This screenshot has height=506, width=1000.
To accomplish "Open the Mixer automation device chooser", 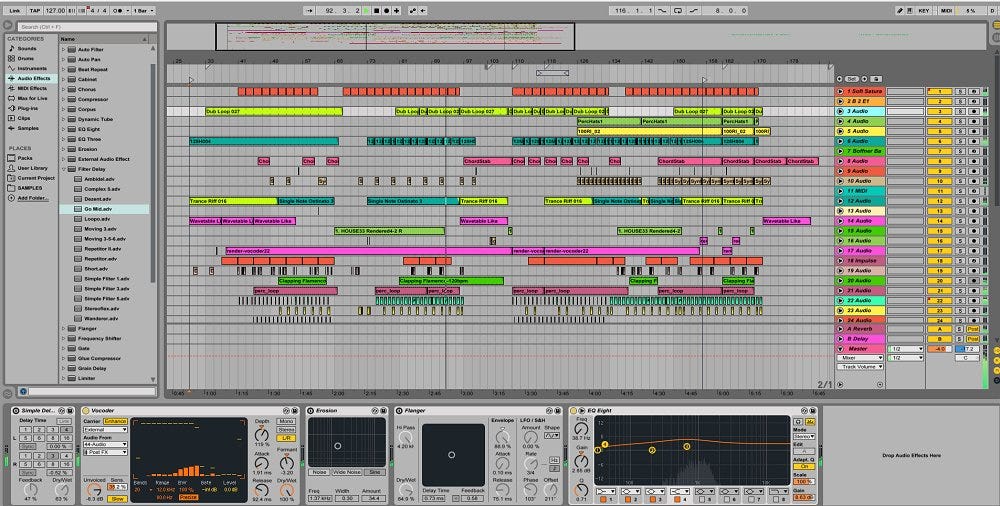I will click(x=860, y=358).
